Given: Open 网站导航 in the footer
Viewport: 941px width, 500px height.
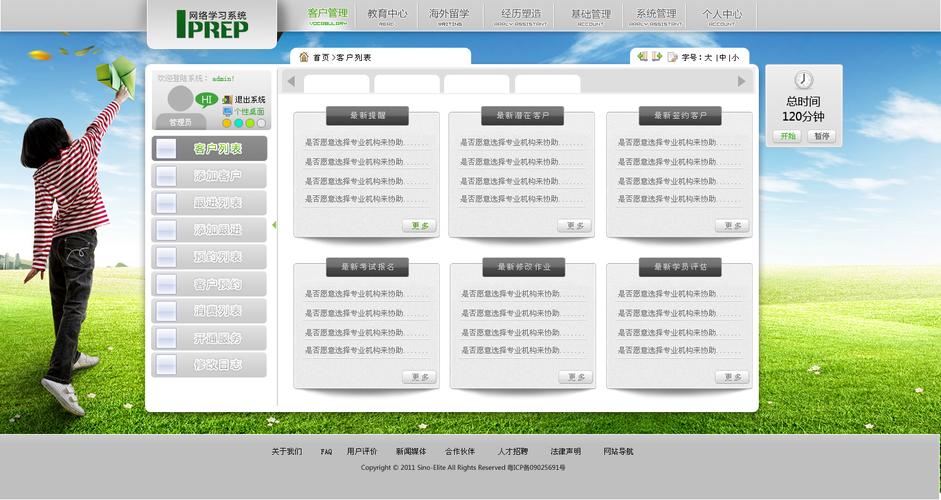Looking at the screenshot, I should click(x=619, y=451).
